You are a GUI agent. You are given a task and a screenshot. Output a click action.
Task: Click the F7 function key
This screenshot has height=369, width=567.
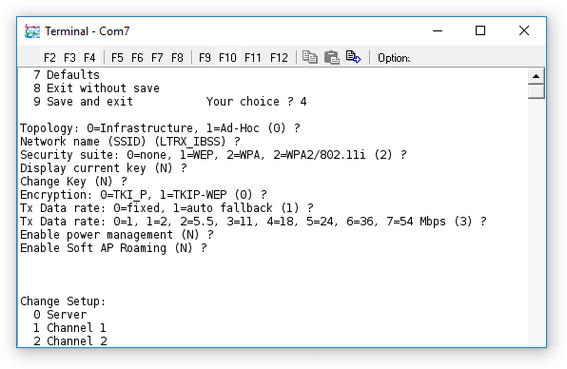click(157, 58)
